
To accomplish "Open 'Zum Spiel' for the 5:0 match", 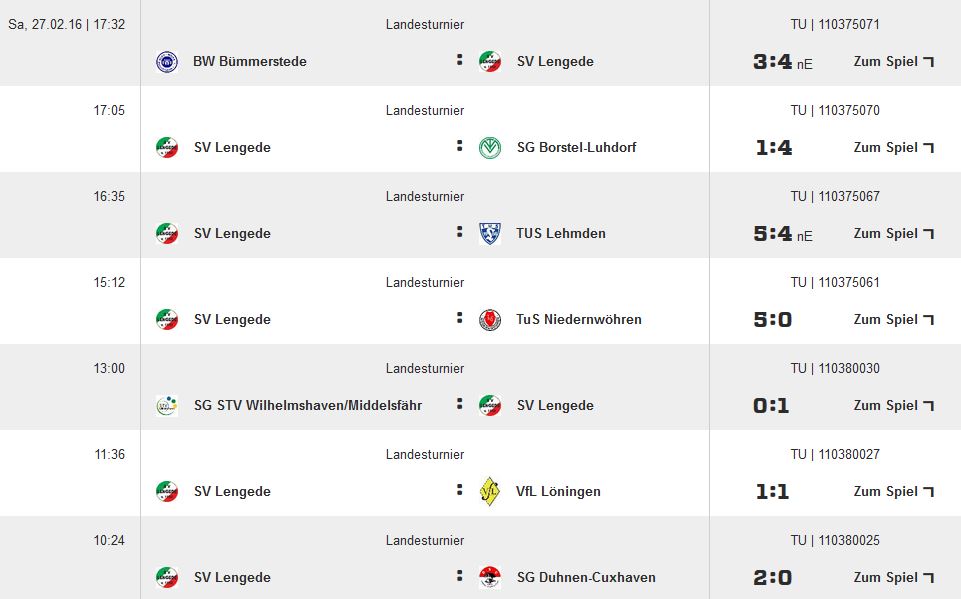I will (893, 320).
